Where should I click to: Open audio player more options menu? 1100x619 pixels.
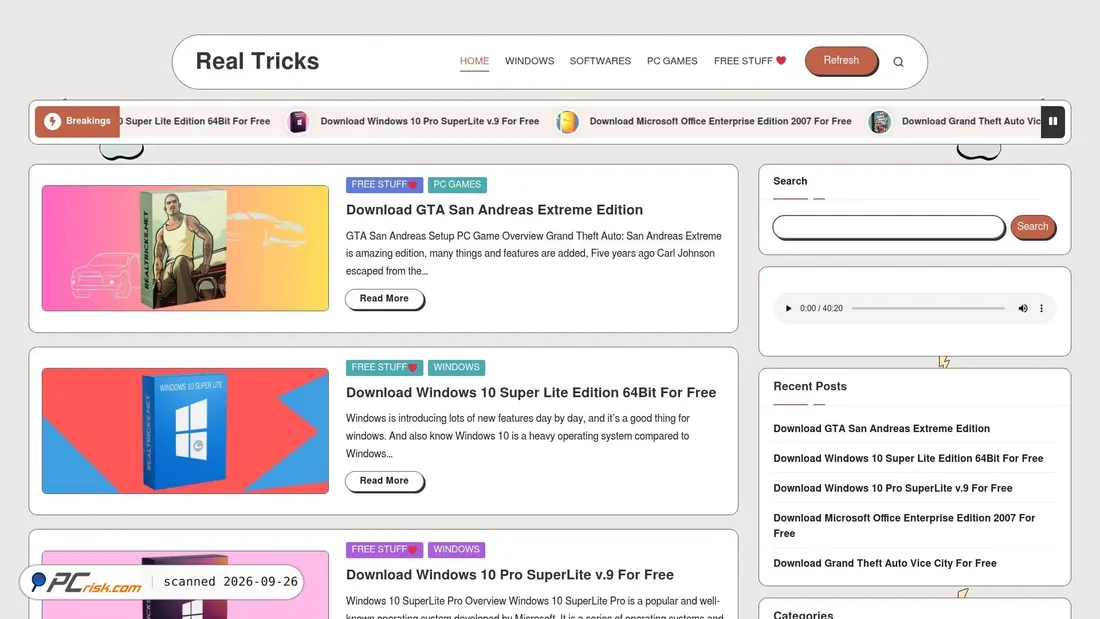tap(1041, 308)
